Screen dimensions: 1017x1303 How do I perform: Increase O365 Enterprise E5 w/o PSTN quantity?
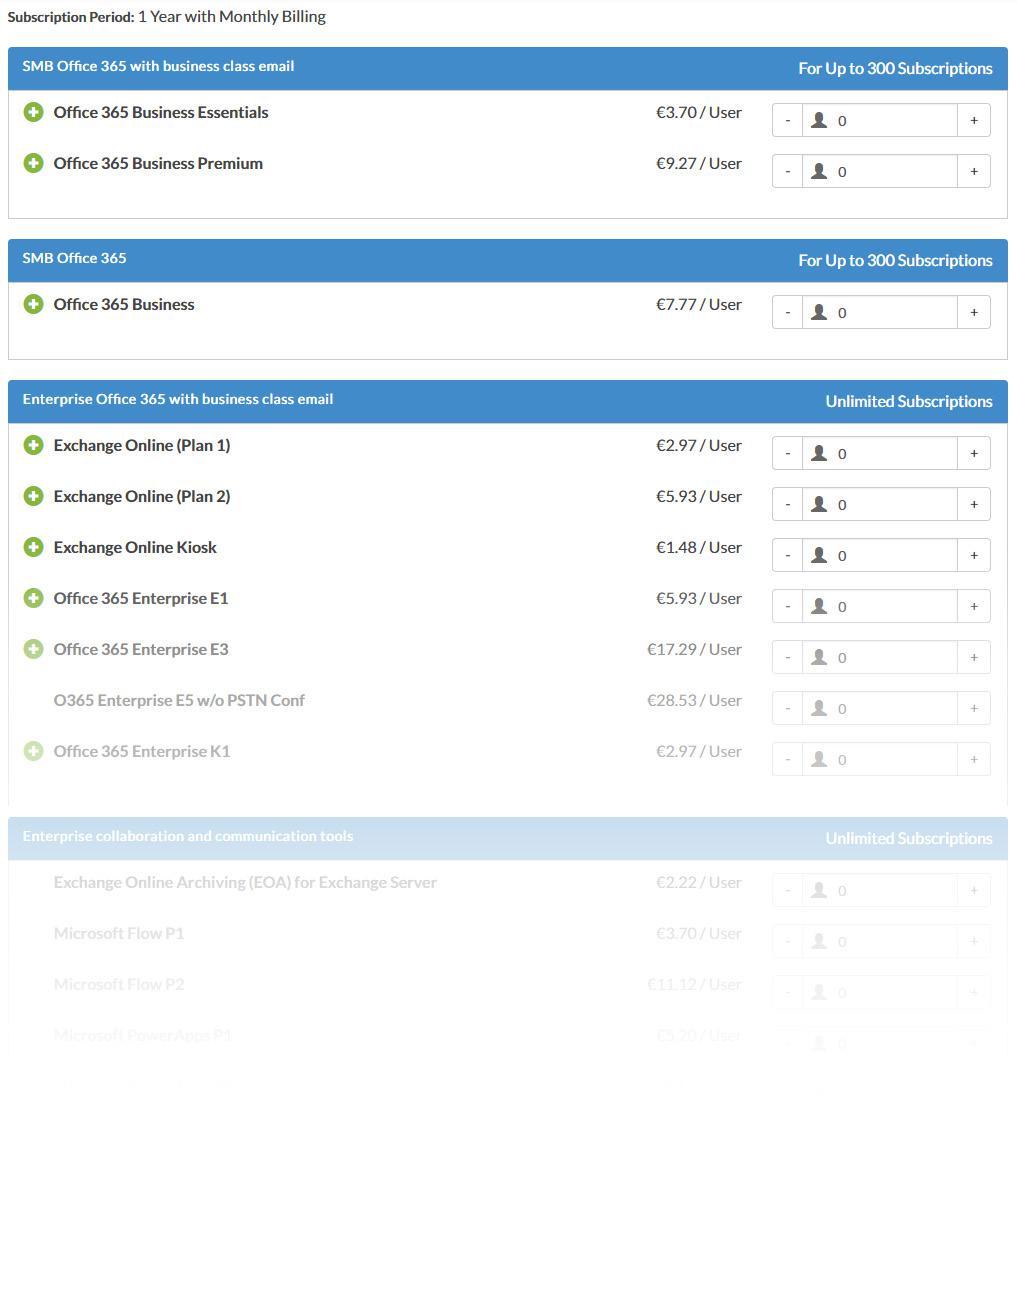974,708
